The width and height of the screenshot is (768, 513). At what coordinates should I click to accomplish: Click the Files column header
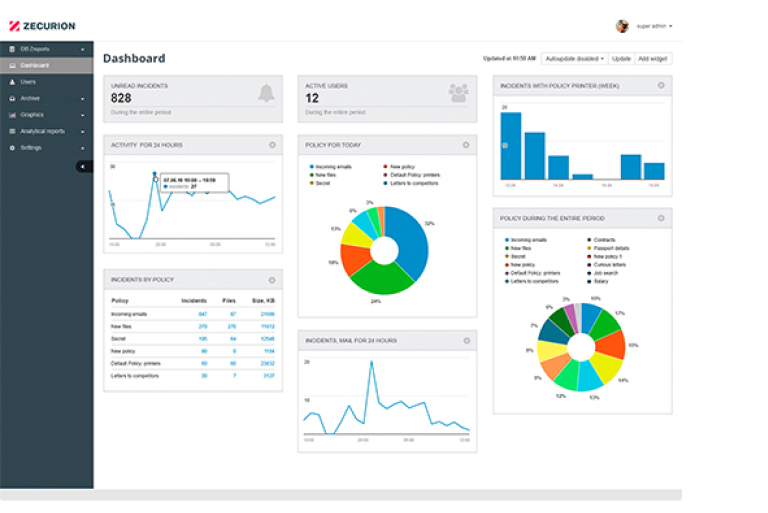click(229, 301)
